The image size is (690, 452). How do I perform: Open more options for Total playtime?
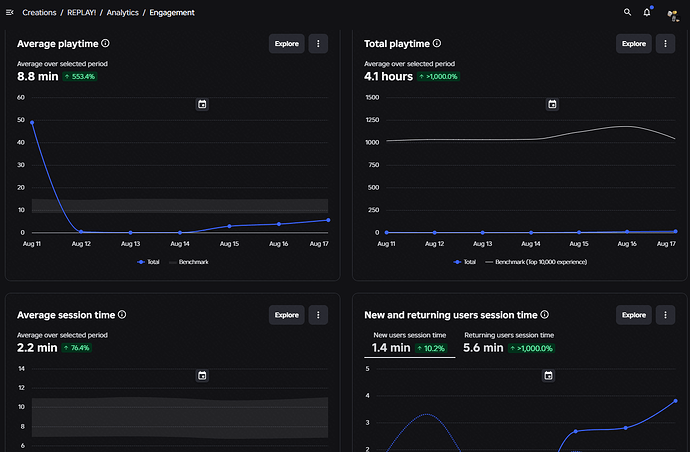pos(665,44)
